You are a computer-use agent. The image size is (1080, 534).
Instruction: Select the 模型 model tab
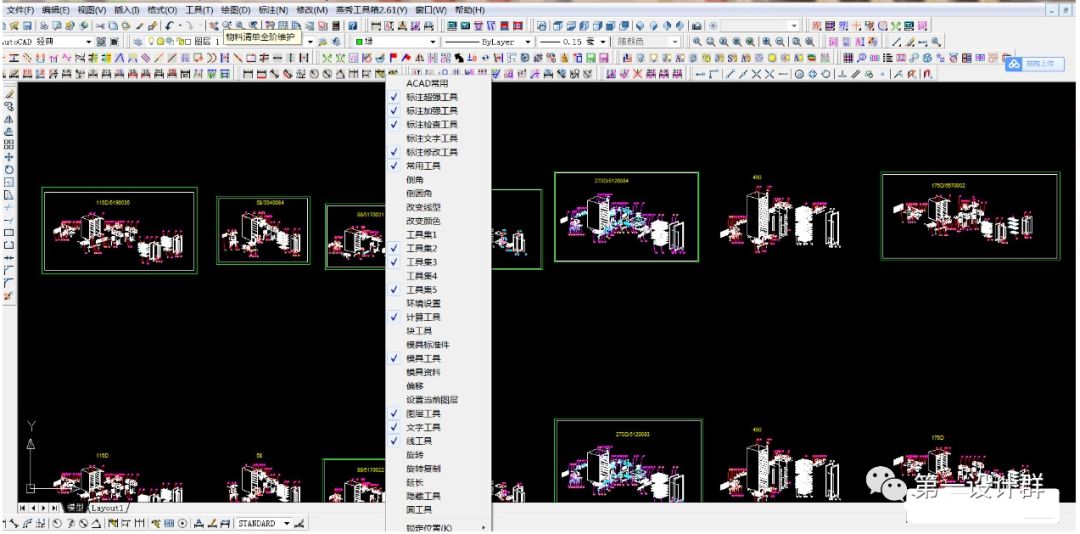coord(75,508)
